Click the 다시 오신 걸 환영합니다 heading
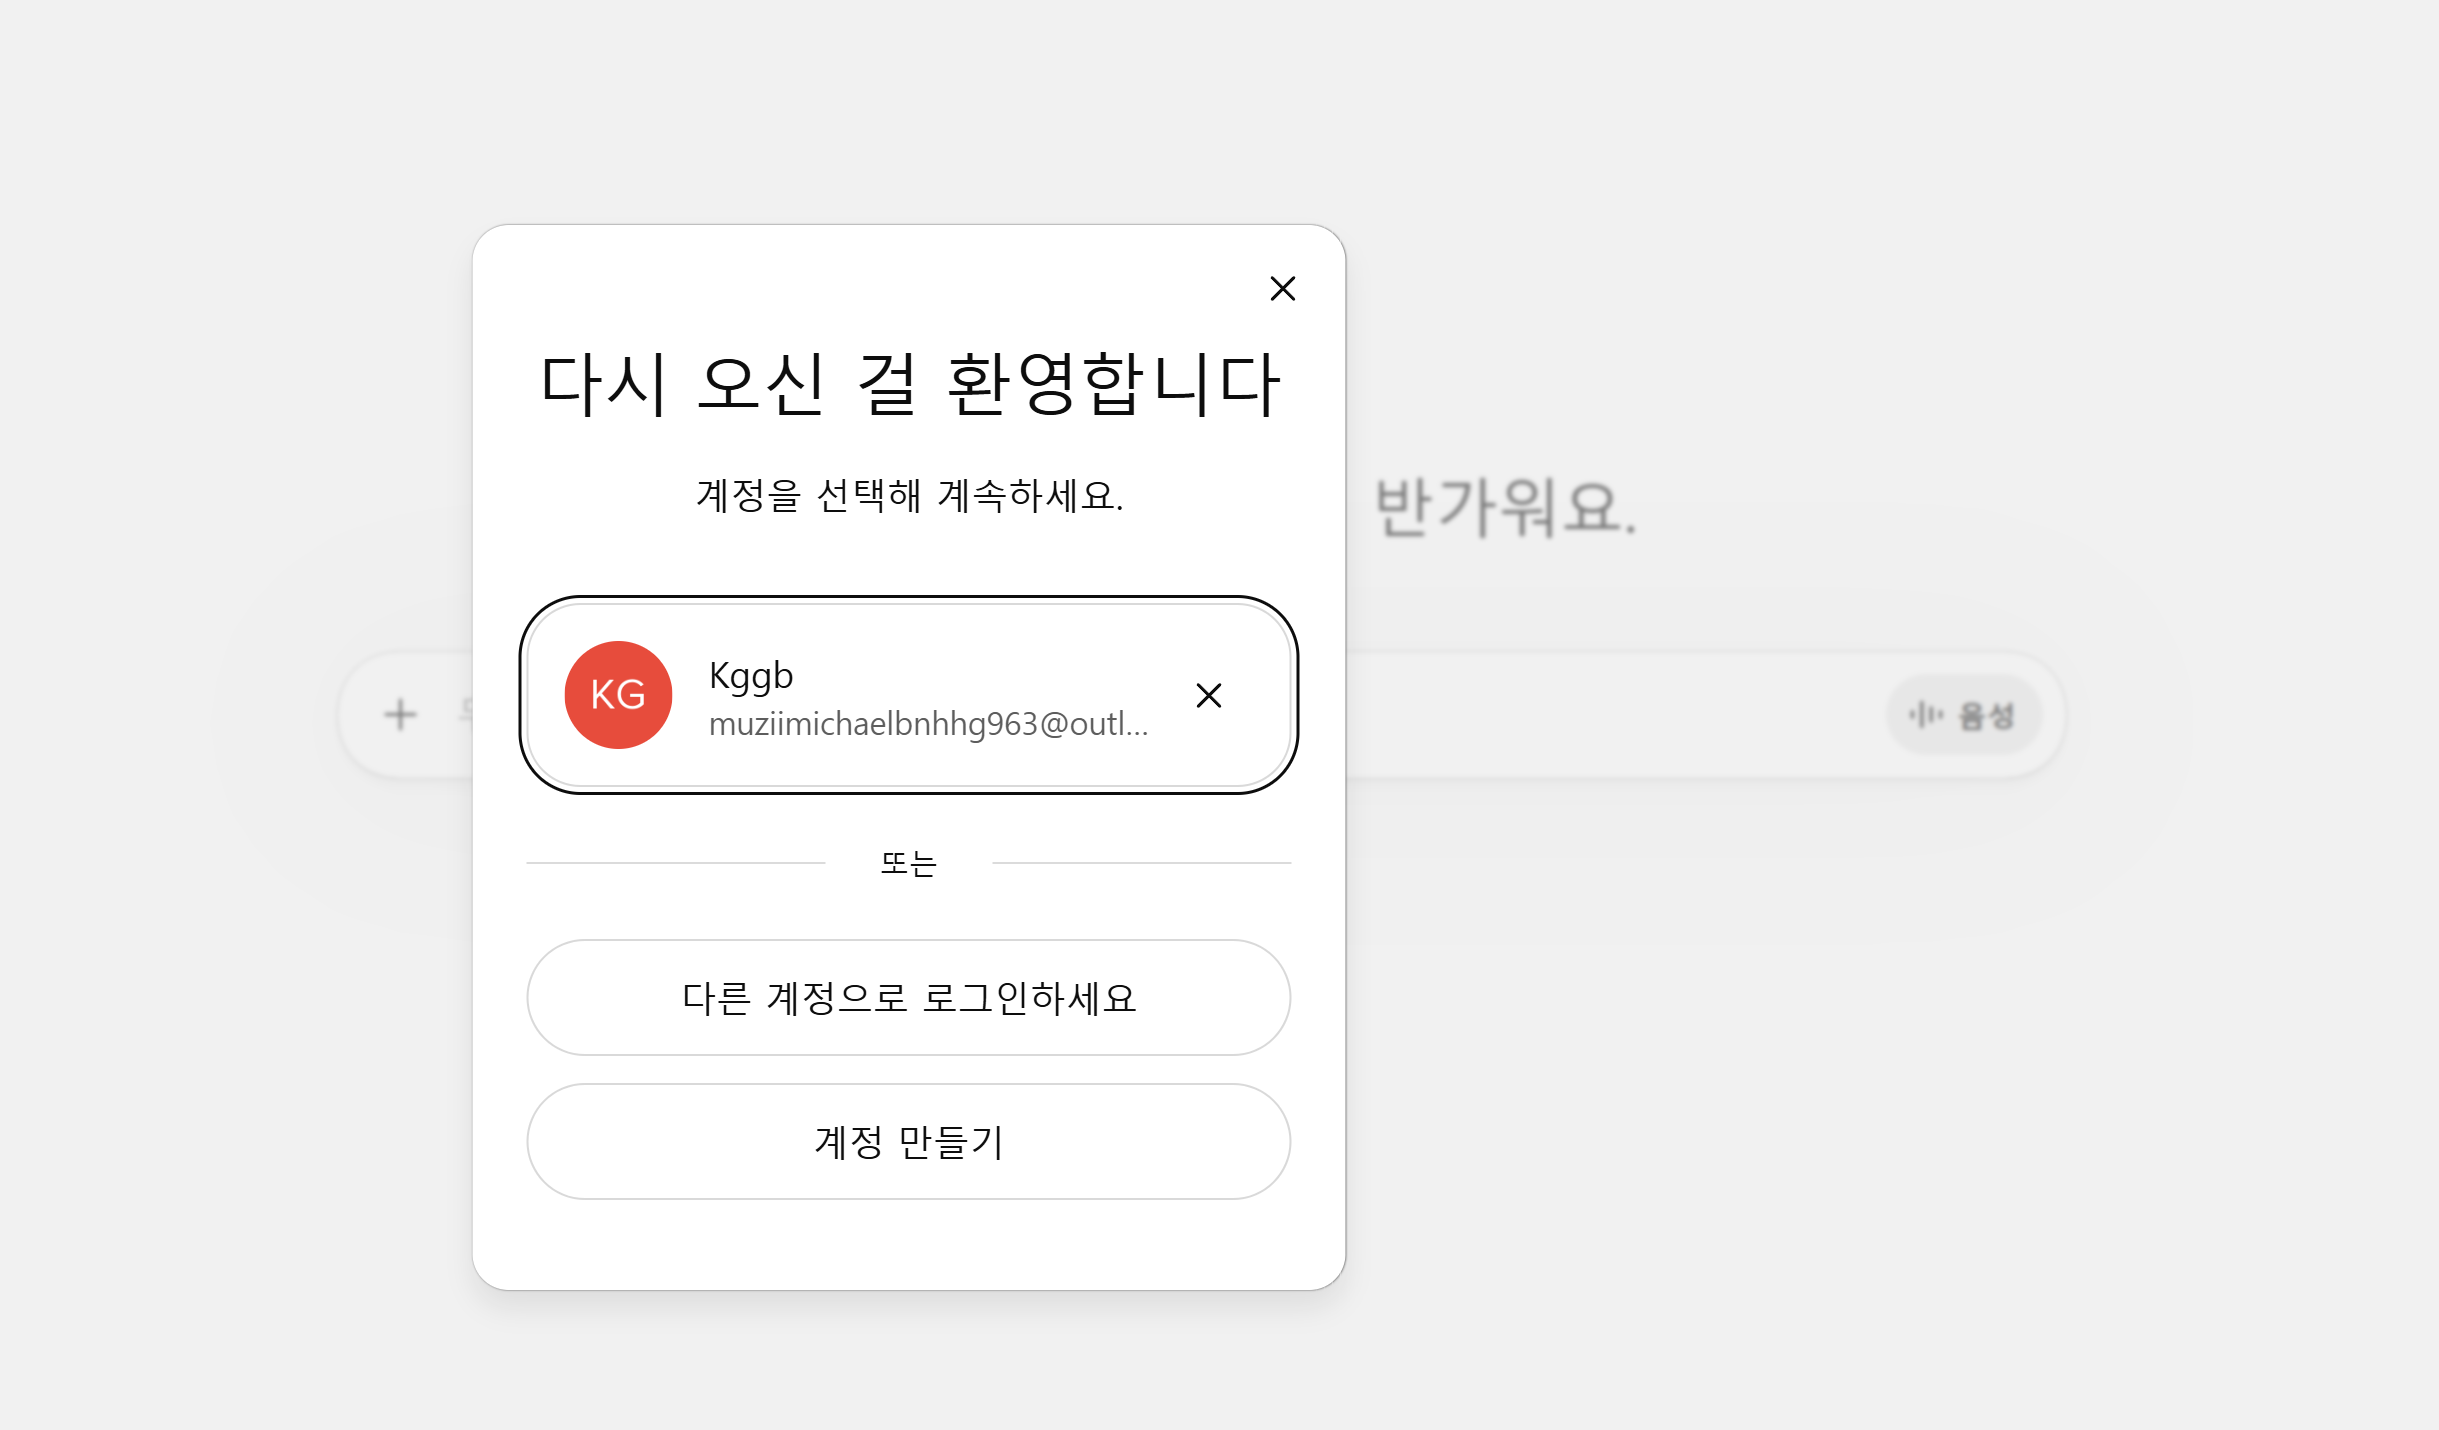This screenshot has width=2439, height=1430. 908,385
